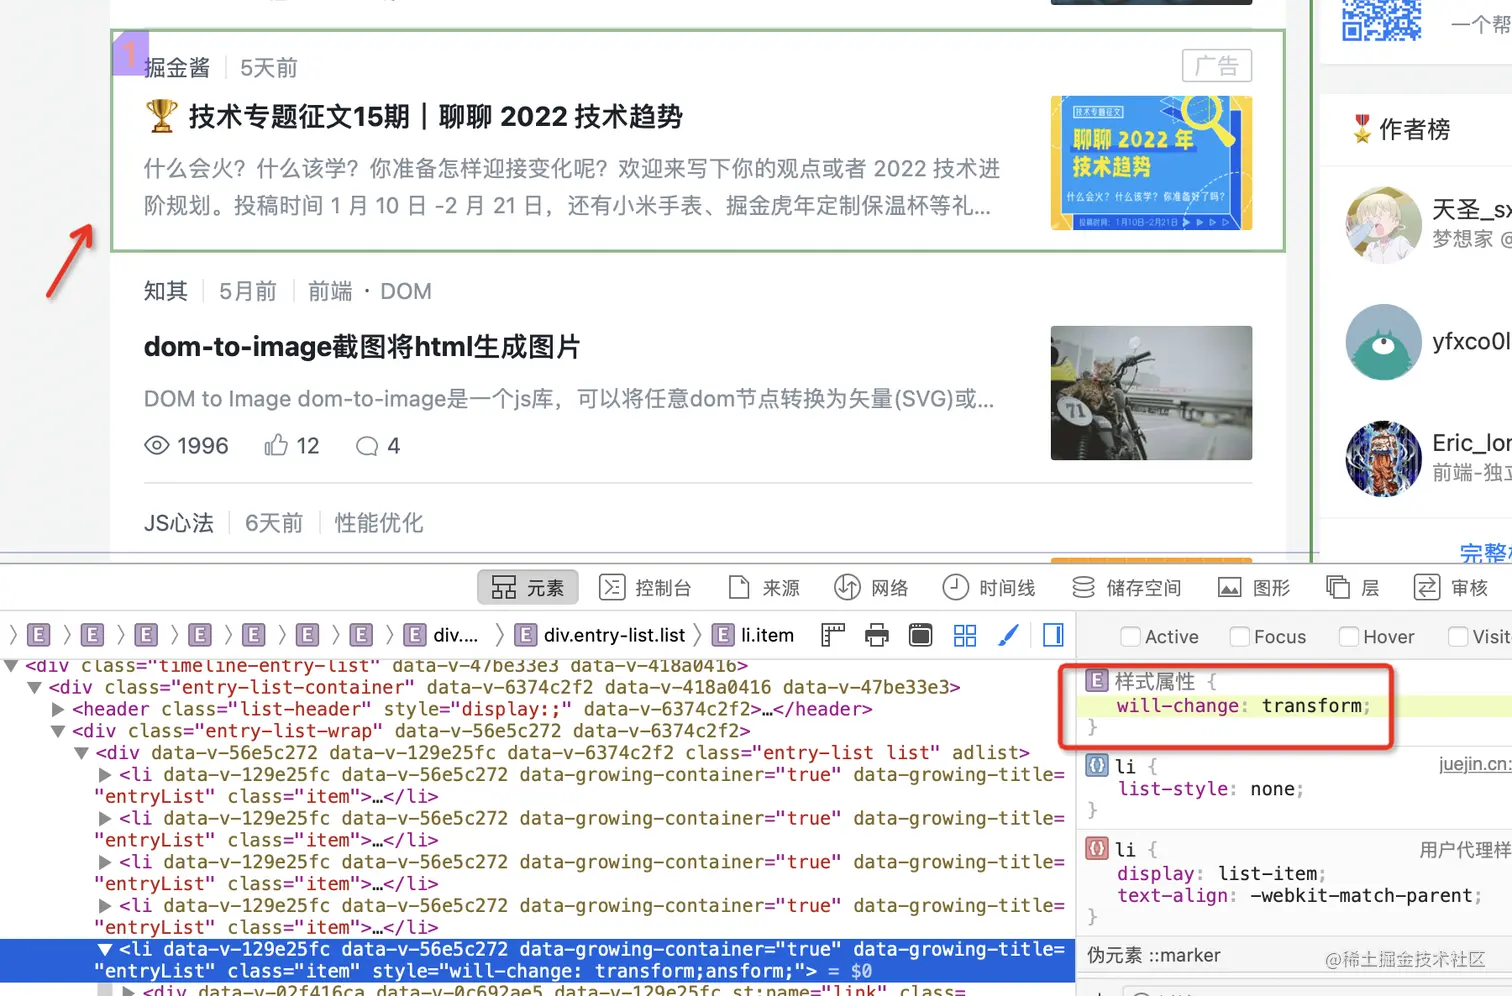Toggle the details sidebar panel icon
The height and width of the screenshot is (996, 1512).
(x=1053, y=635)
